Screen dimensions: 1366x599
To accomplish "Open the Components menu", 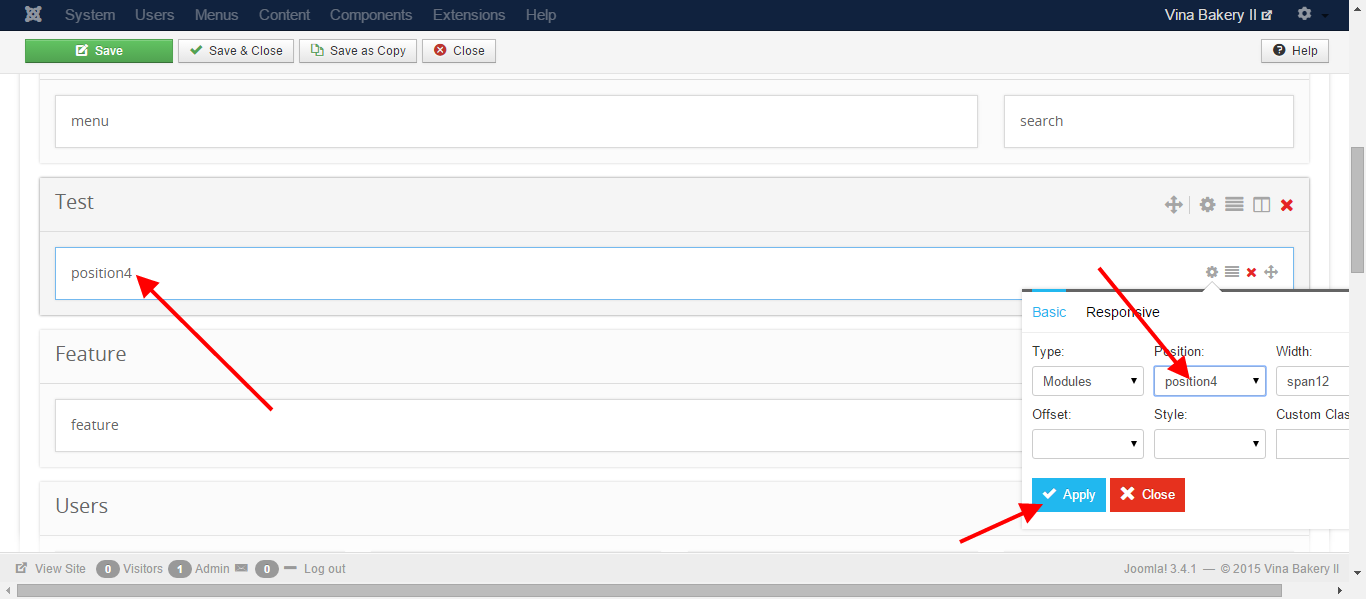I will click(x=371, y=15).
